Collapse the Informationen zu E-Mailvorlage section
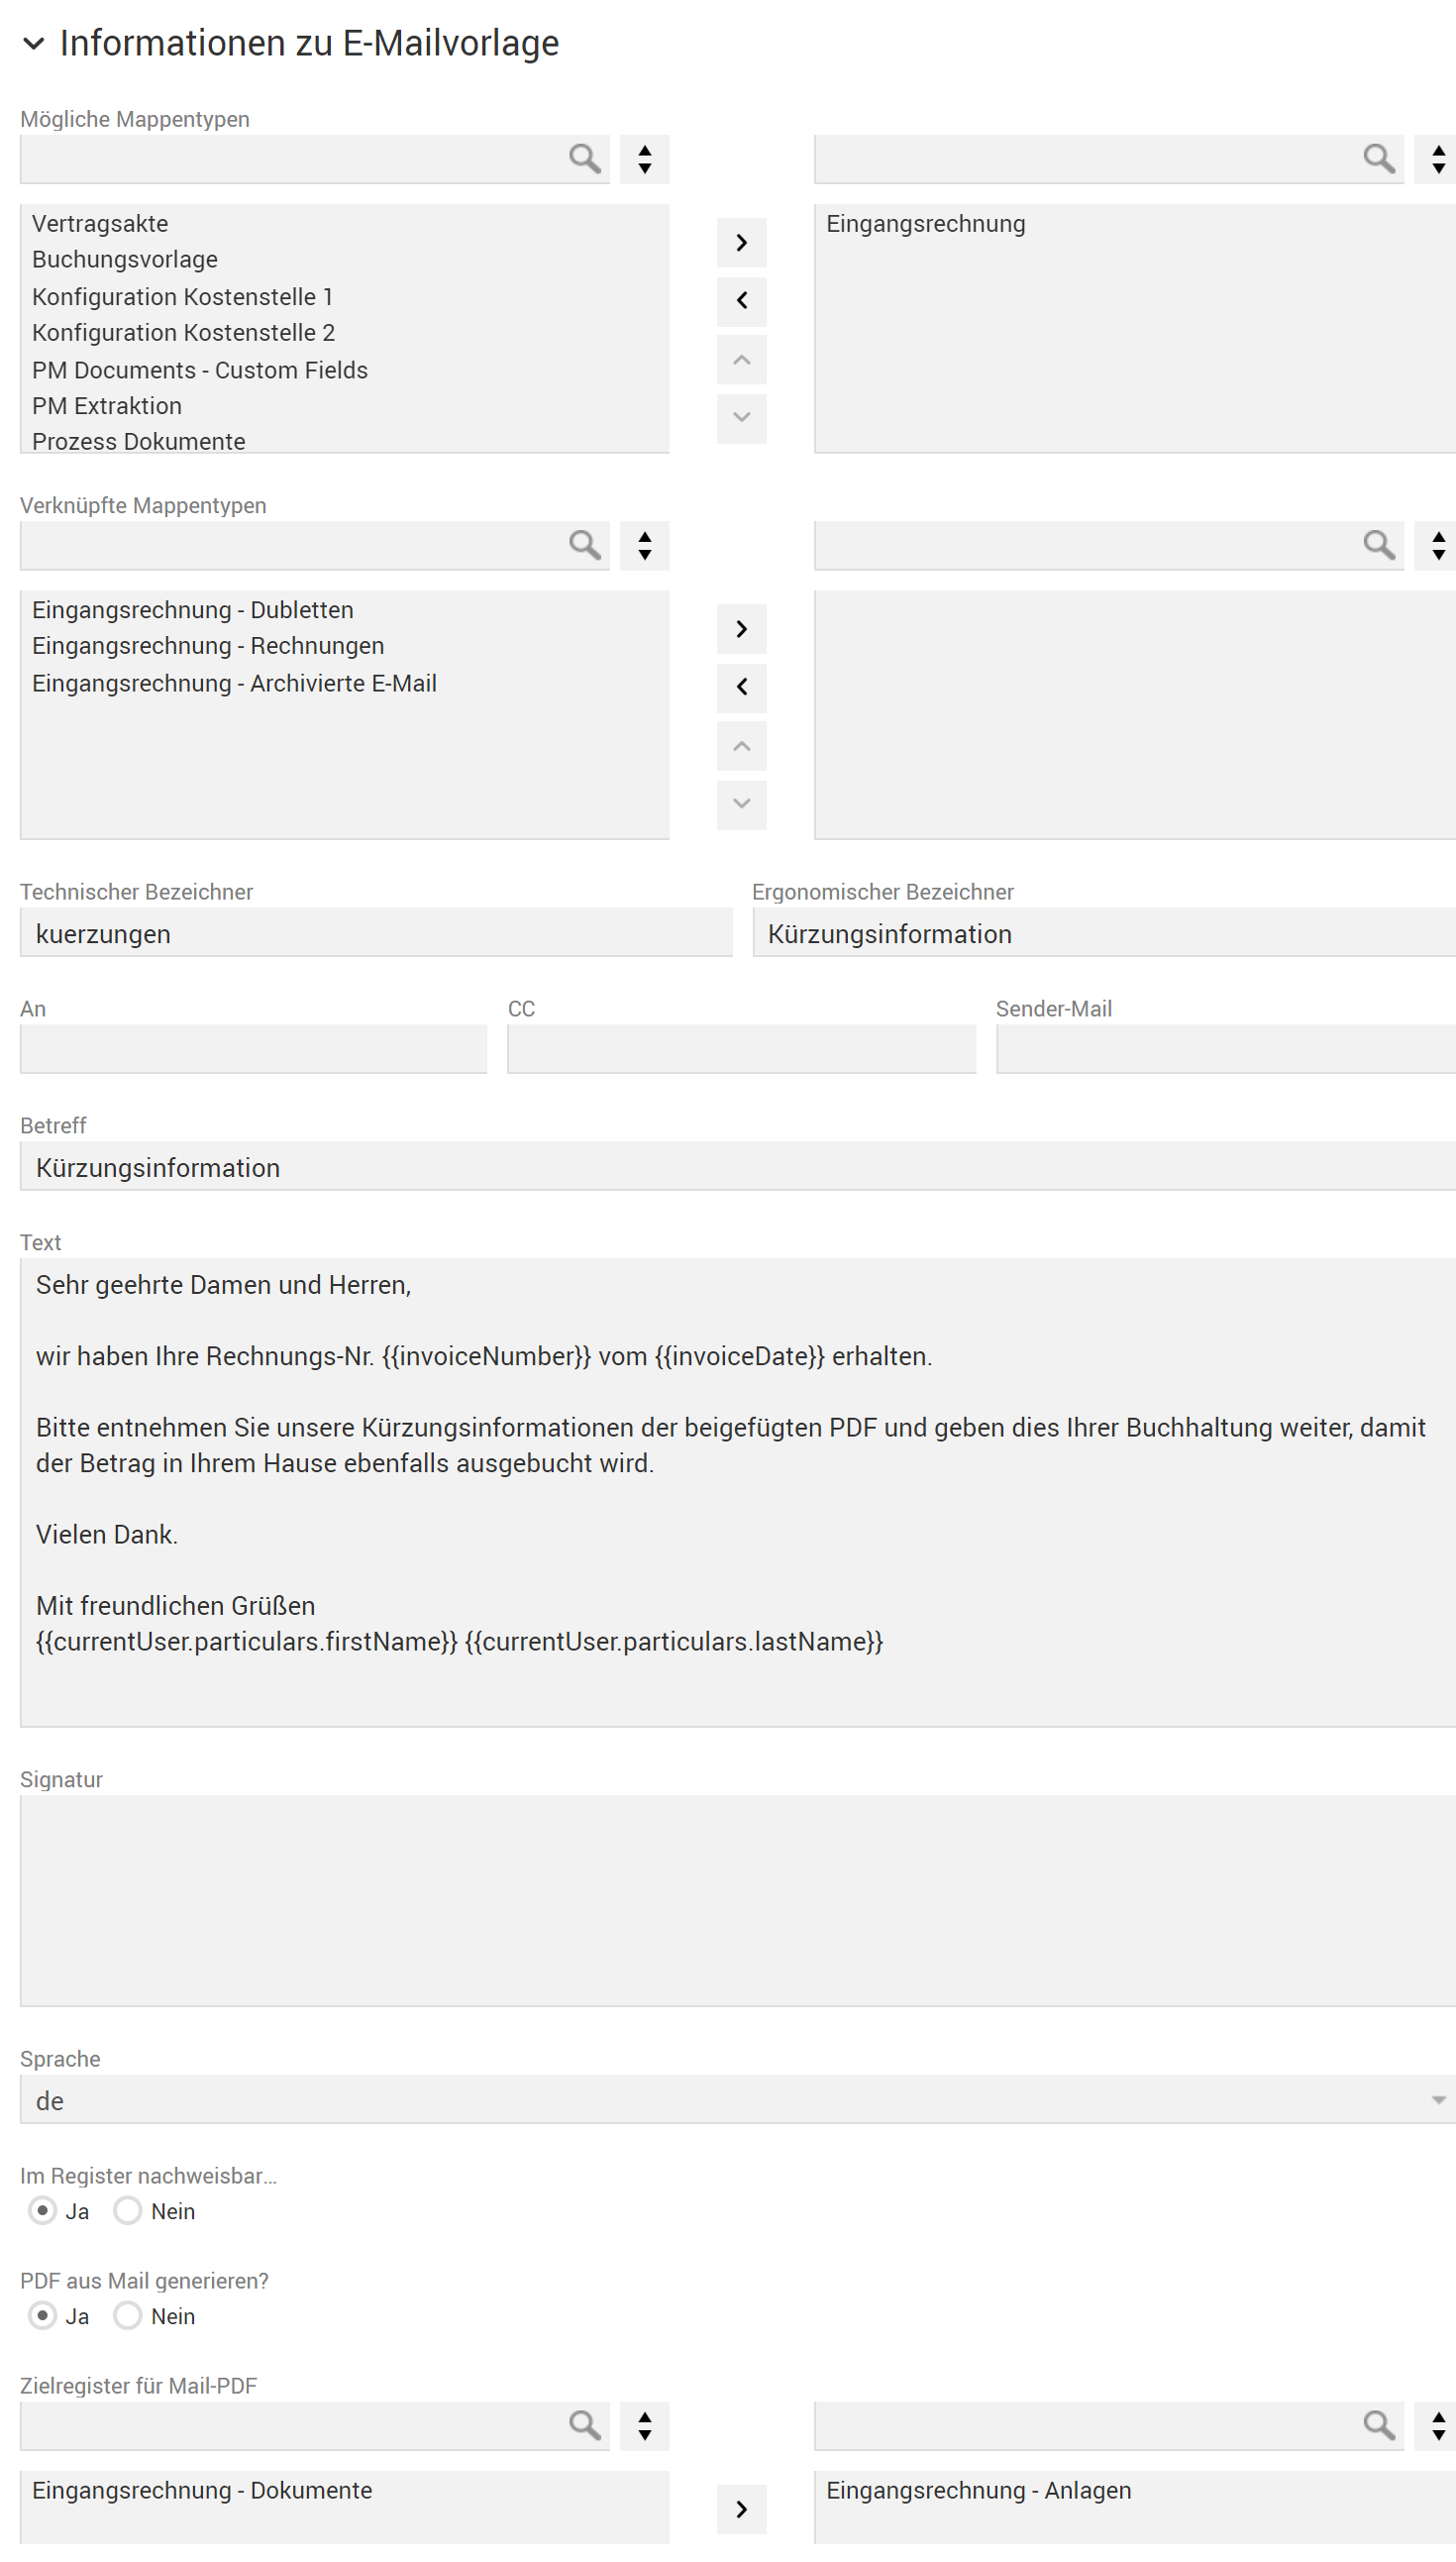This screenshot has height=2562, width=1456. [33, 44]
